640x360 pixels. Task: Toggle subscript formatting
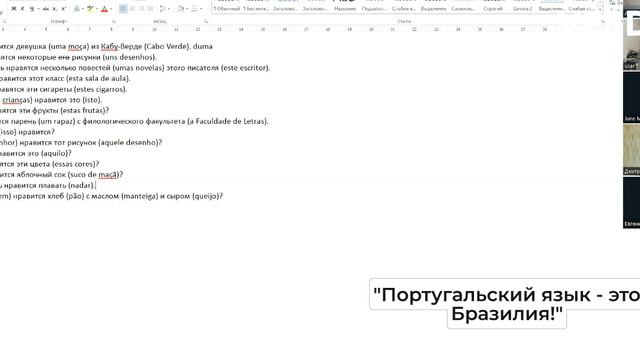(x=55, y=9)
